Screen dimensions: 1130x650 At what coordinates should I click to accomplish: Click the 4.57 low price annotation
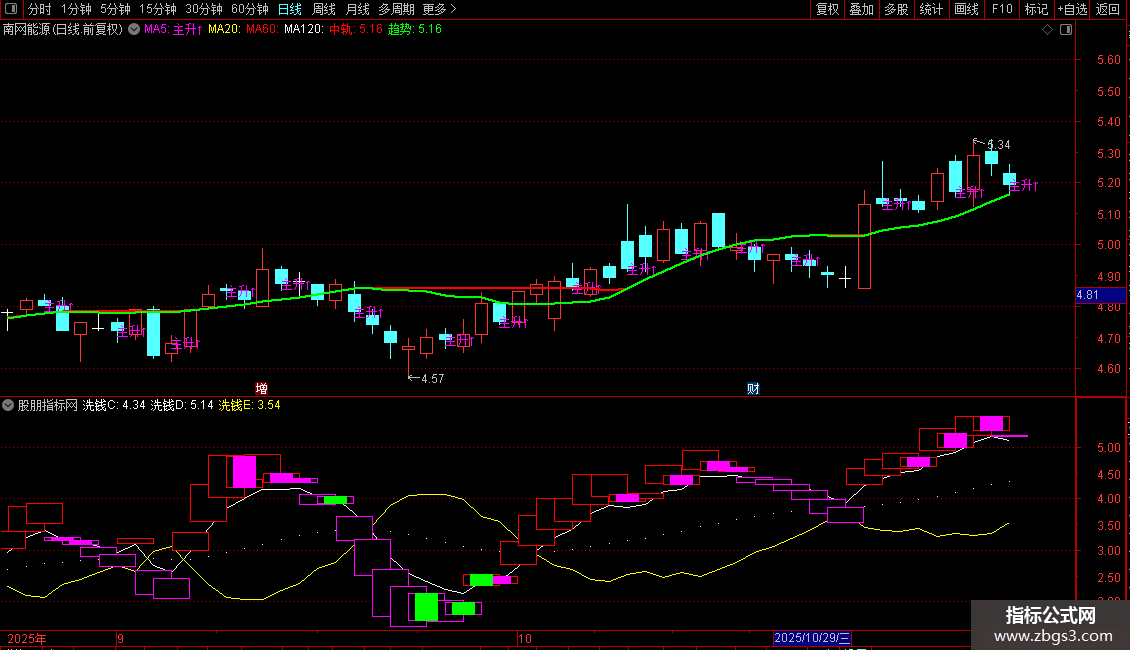pyautogui.click(x=432, y=378)
